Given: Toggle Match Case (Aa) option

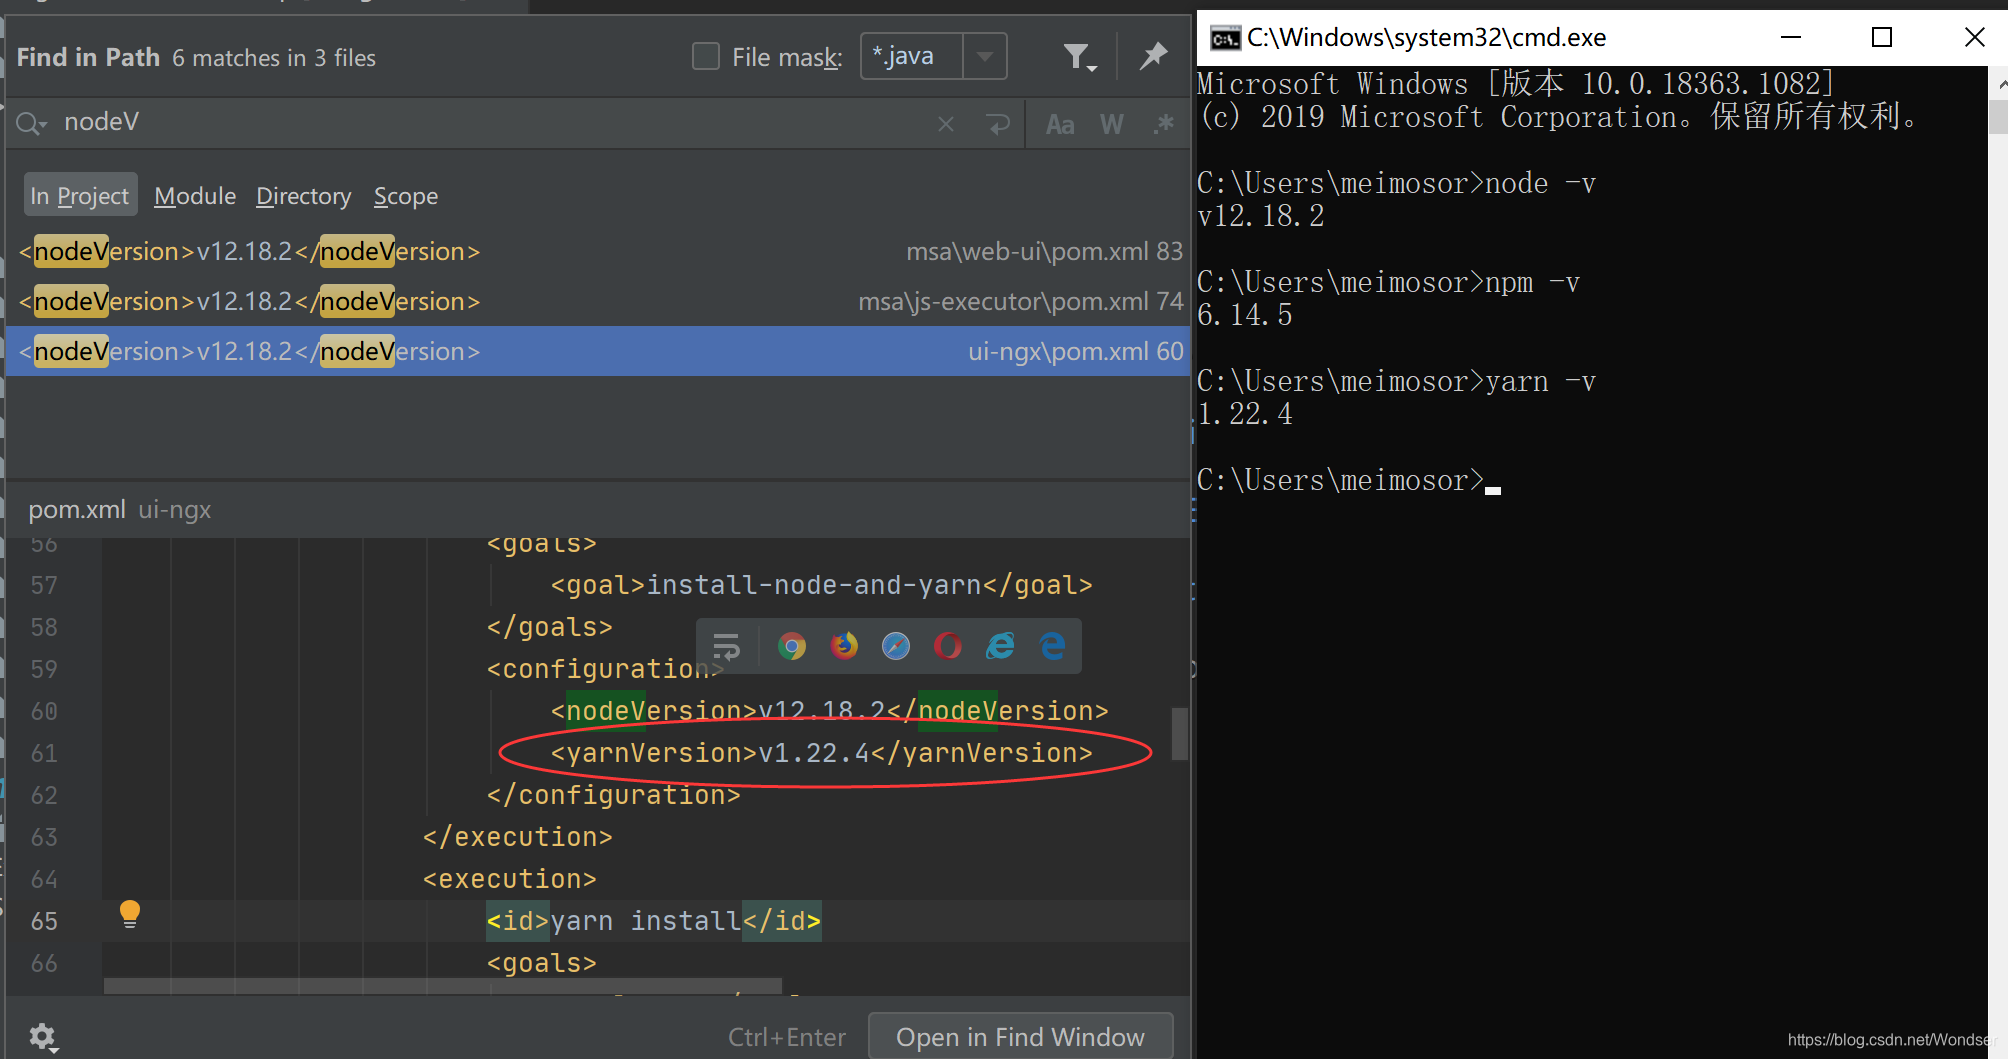Looking at the screenshot, I should click(x=1060, y=124).
